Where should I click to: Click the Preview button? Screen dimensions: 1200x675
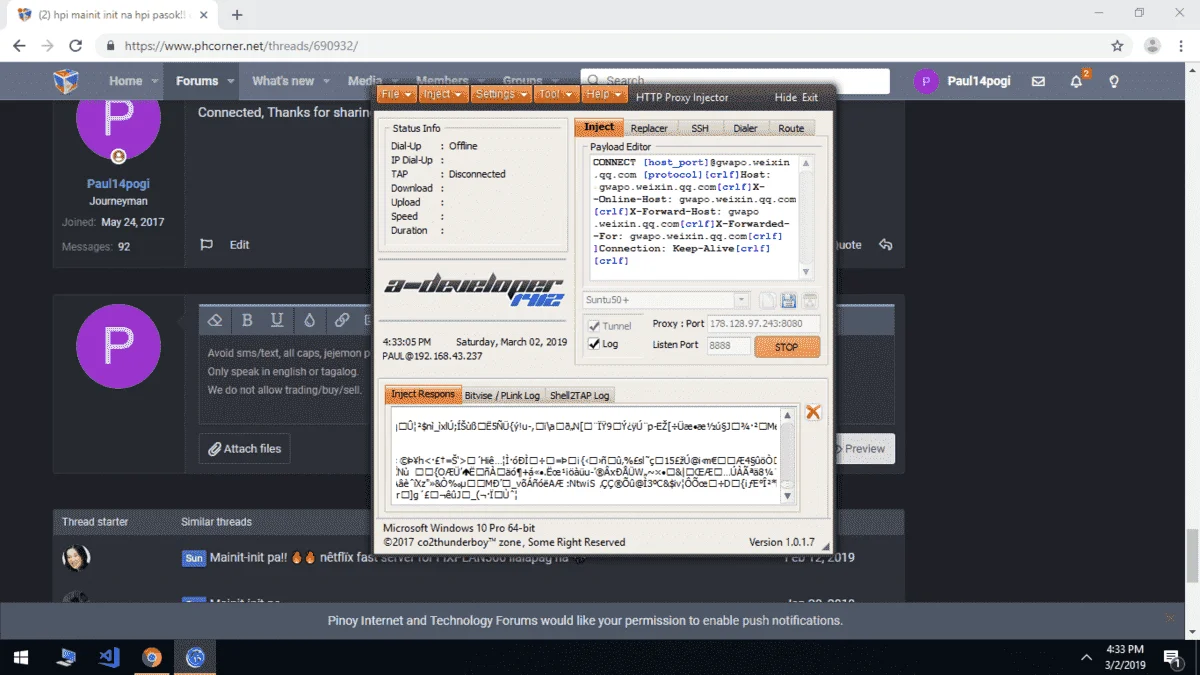(x=864, y=449)
